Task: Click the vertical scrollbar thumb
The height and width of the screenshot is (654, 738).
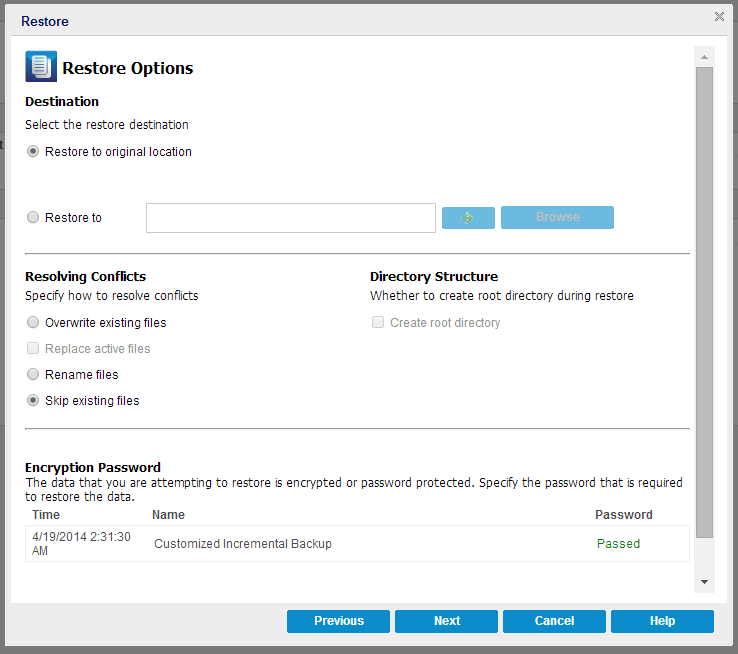Action: coord(705,302)
